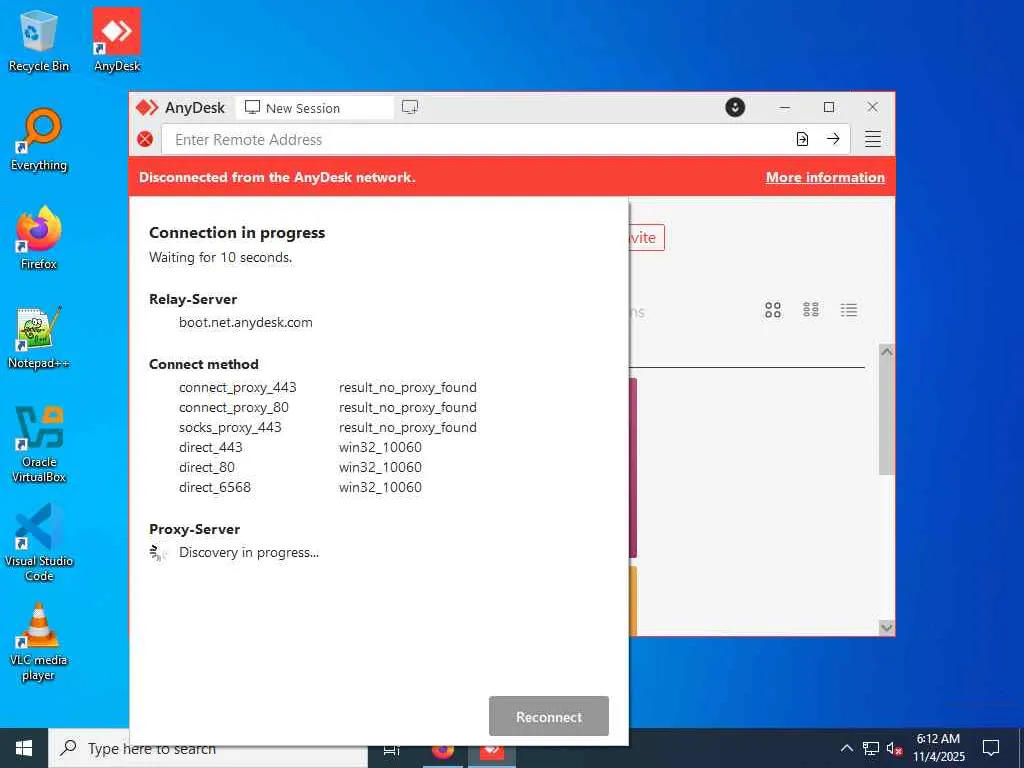Click socks_proxy_443 method entry
Image resolution: width=1024 pixels, height=768 pixels.
tap(230, 427)
